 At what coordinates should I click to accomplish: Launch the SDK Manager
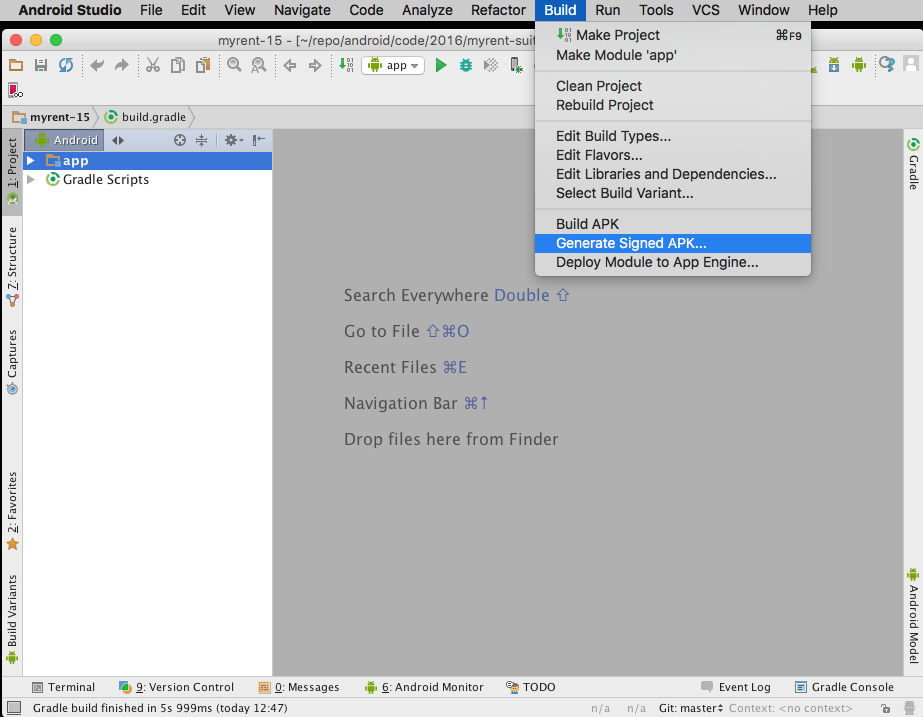(x=833, y=64)
